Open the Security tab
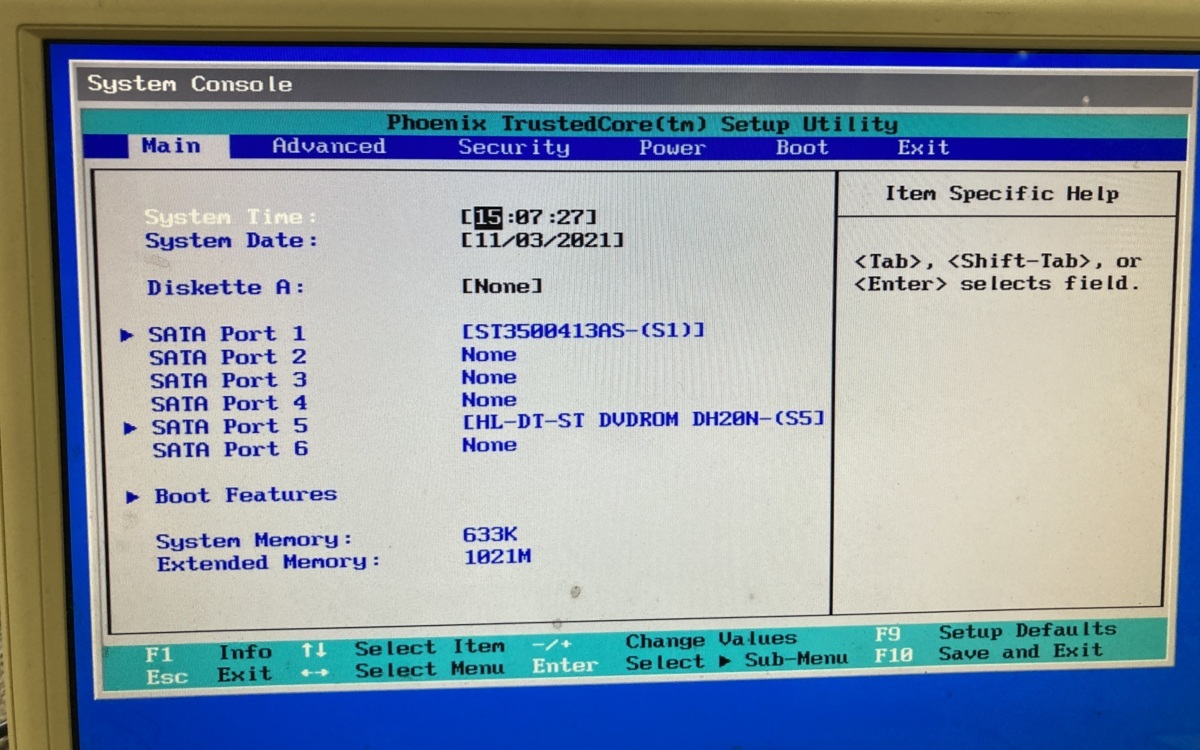Image resolution: width=1200 pixels, height=750 pixels. pos(514,147)
